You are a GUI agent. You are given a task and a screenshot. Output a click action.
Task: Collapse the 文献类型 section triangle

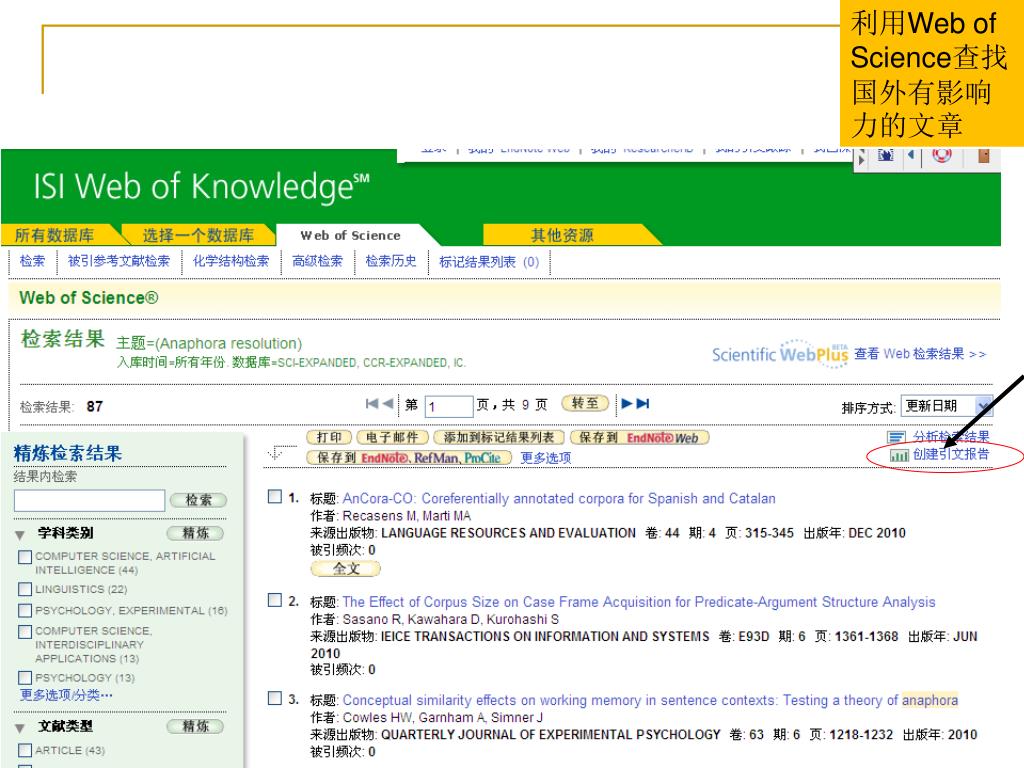[20, 728]
